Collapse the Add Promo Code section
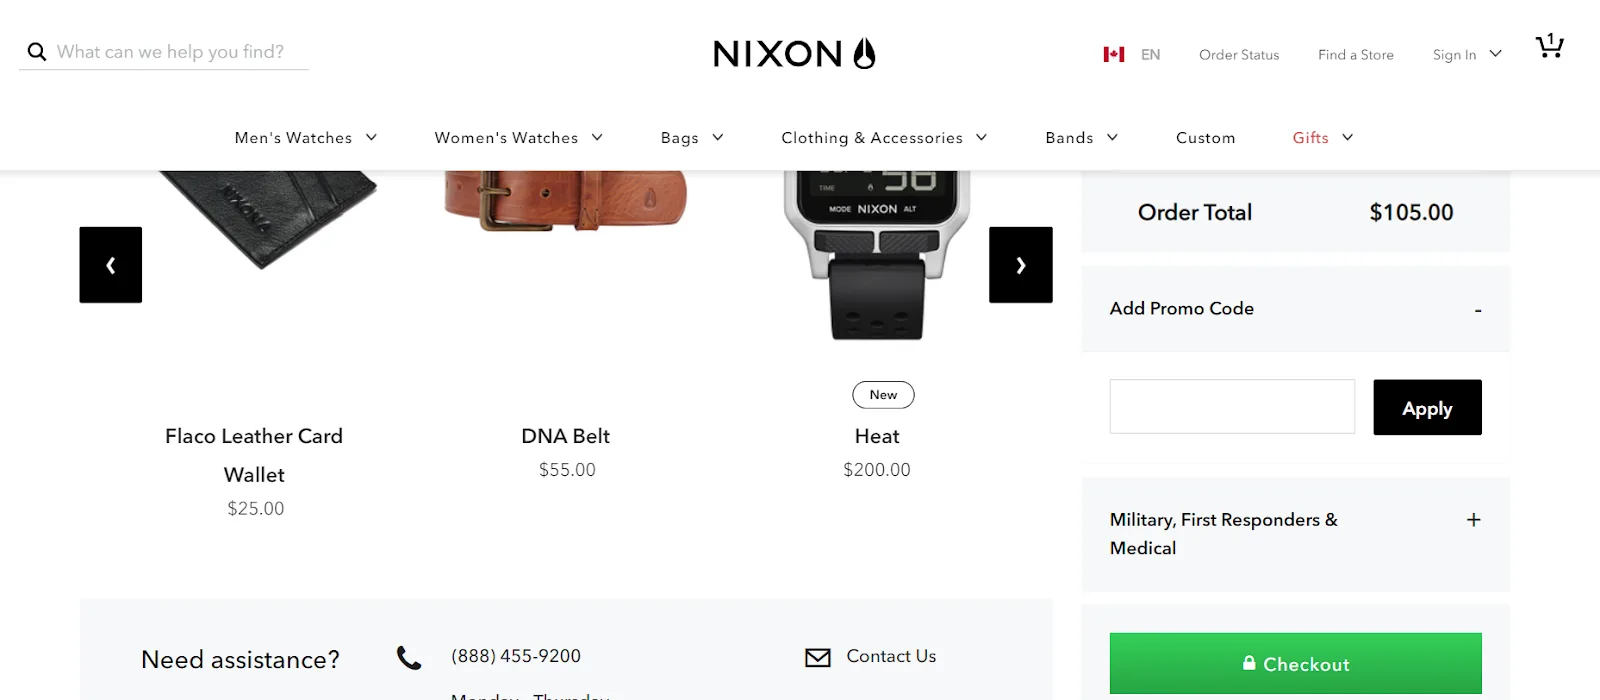 pyautogui.click(x=1477, y=310)
